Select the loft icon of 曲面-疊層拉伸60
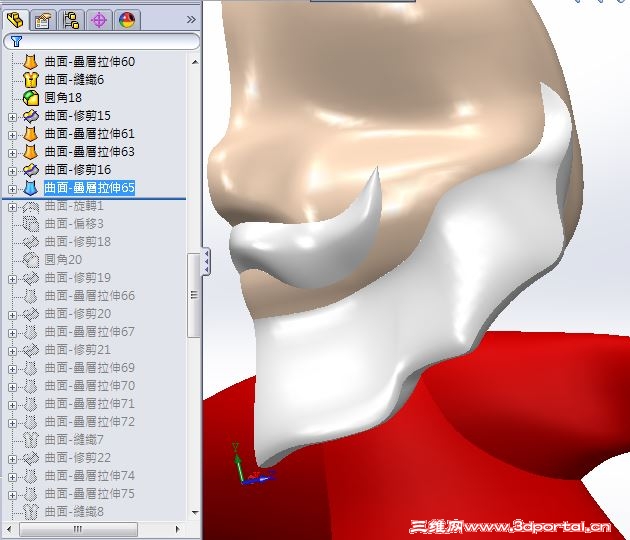Viewport: 630px width, 540px height. (31, 62)
